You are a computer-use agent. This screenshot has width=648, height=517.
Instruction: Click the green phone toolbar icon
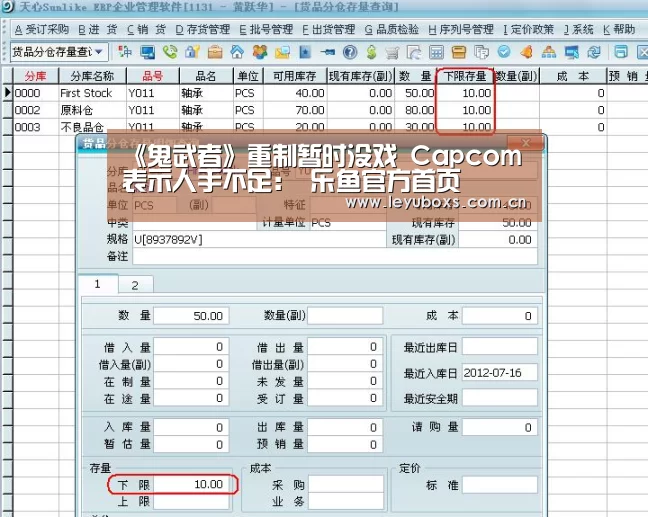[x=170, y=52]
